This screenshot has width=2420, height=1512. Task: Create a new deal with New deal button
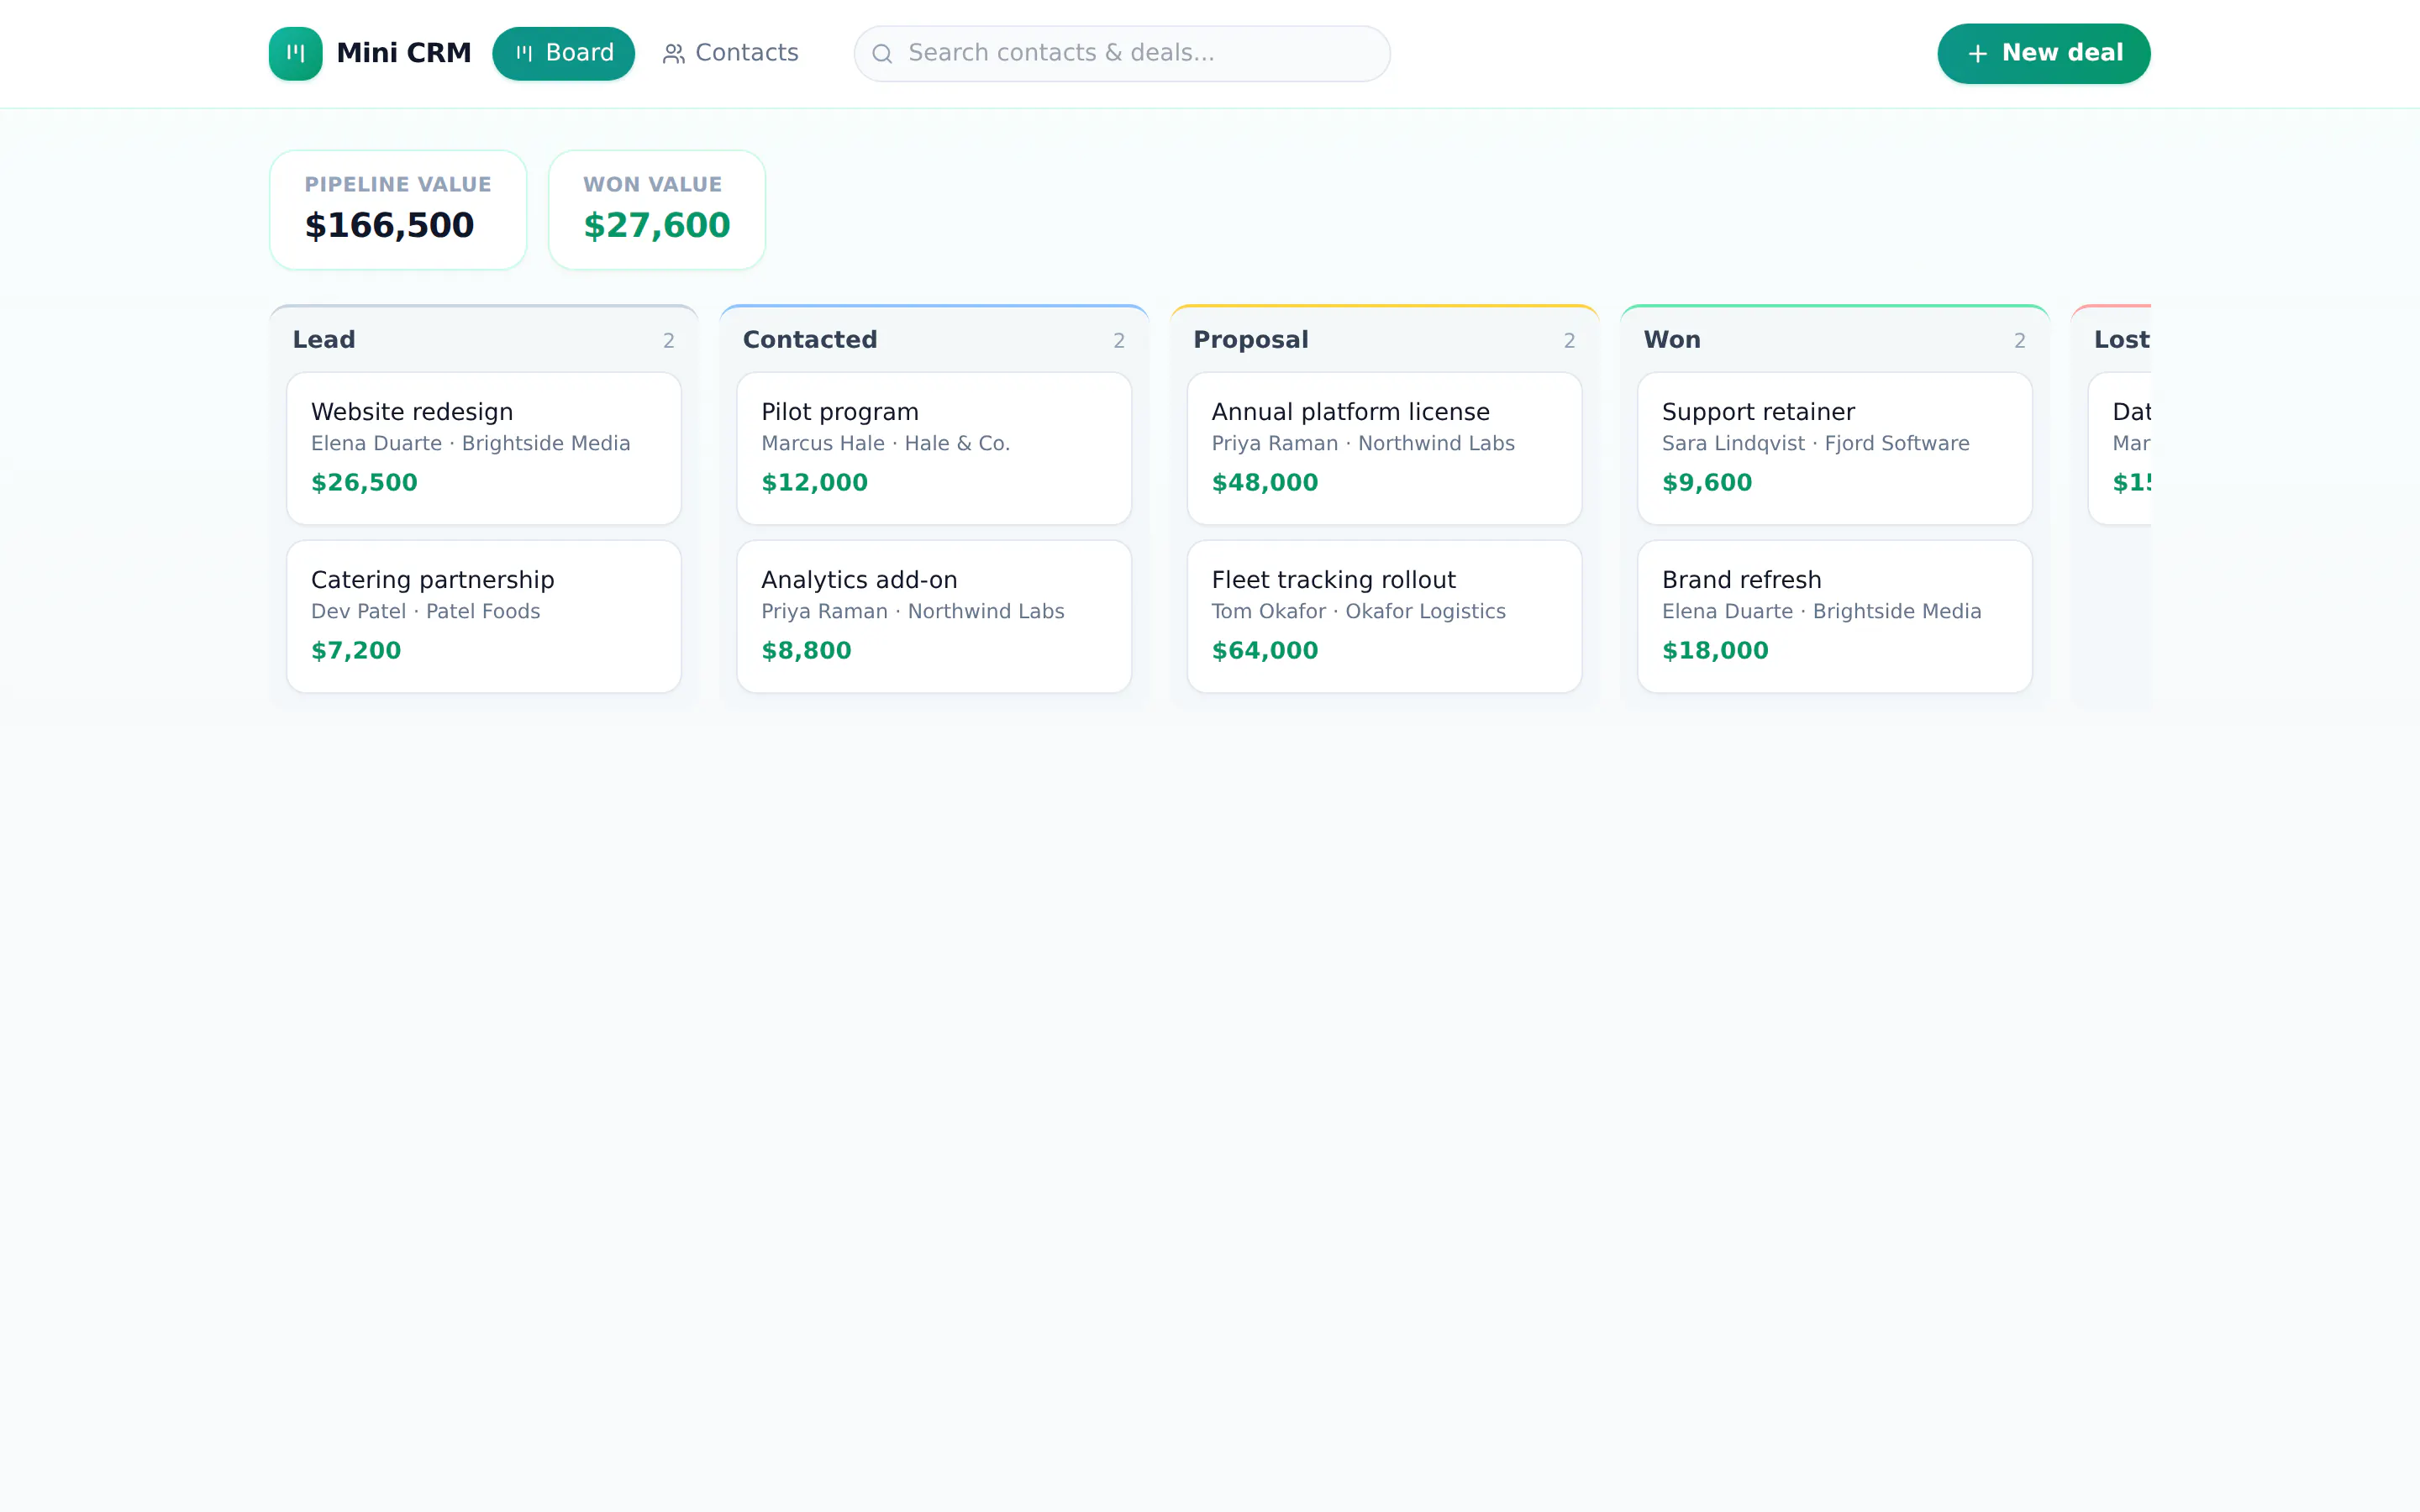point(2043,53)
